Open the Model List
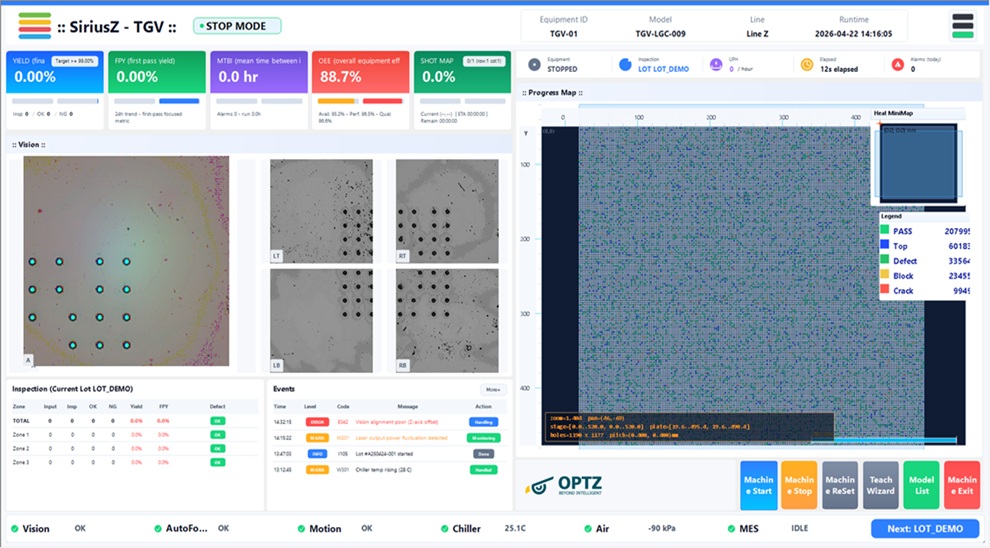 click(921, 485)
